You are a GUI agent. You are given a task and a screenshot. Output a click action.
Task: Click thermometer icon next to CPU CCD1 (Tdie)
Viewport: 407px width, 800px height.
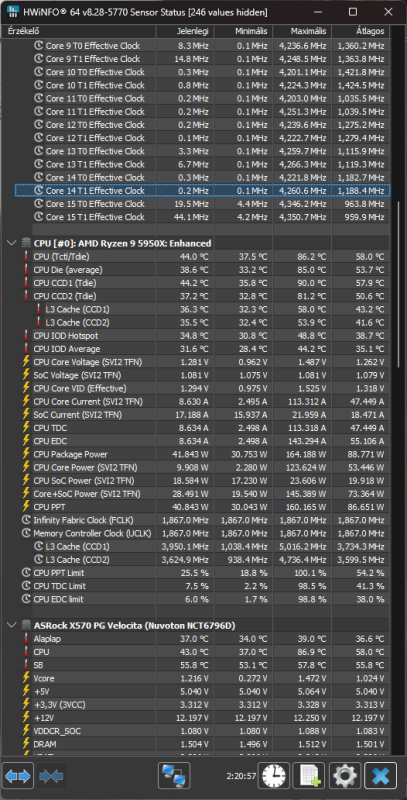click(x=26, y=283)
